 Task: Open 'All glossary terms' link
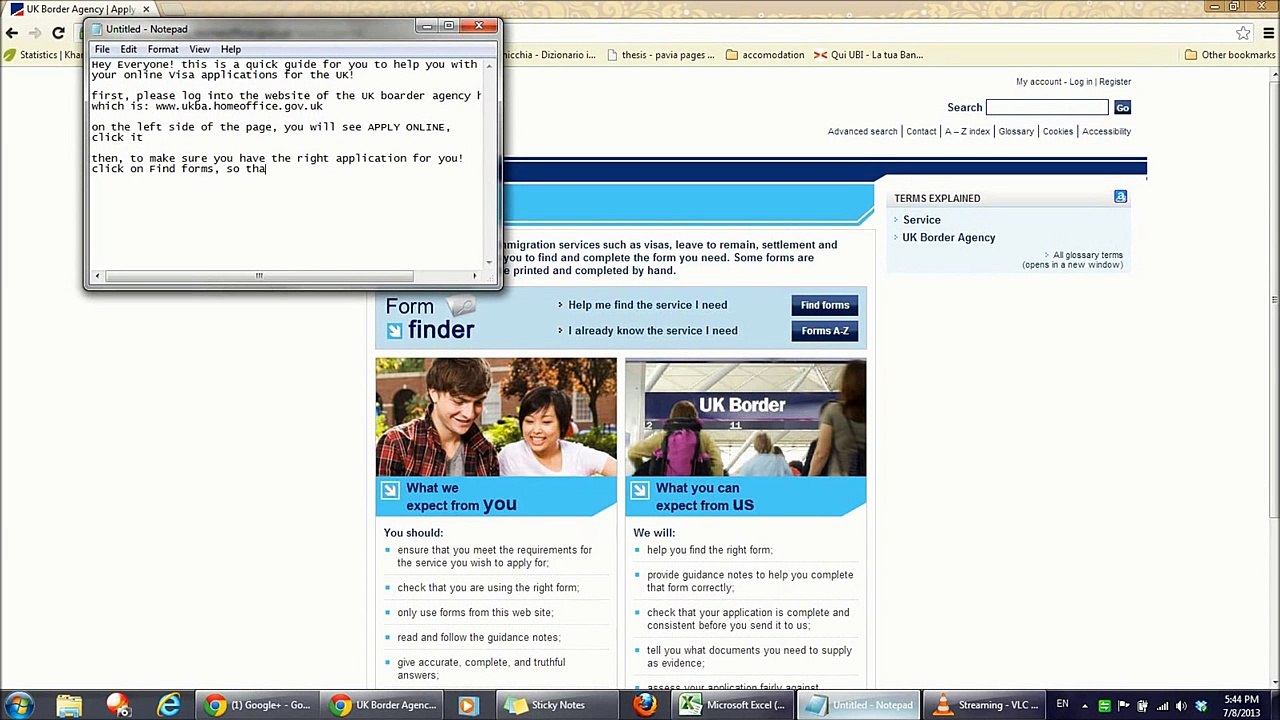(x=1088, y=255)
